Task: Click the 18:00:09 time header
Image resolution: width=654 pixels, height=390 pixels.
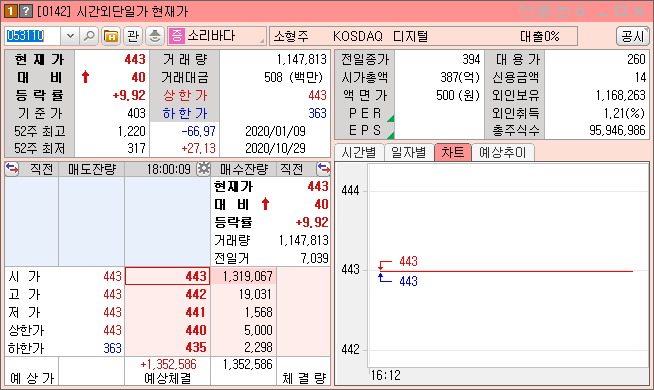Action: click(169, 169)
